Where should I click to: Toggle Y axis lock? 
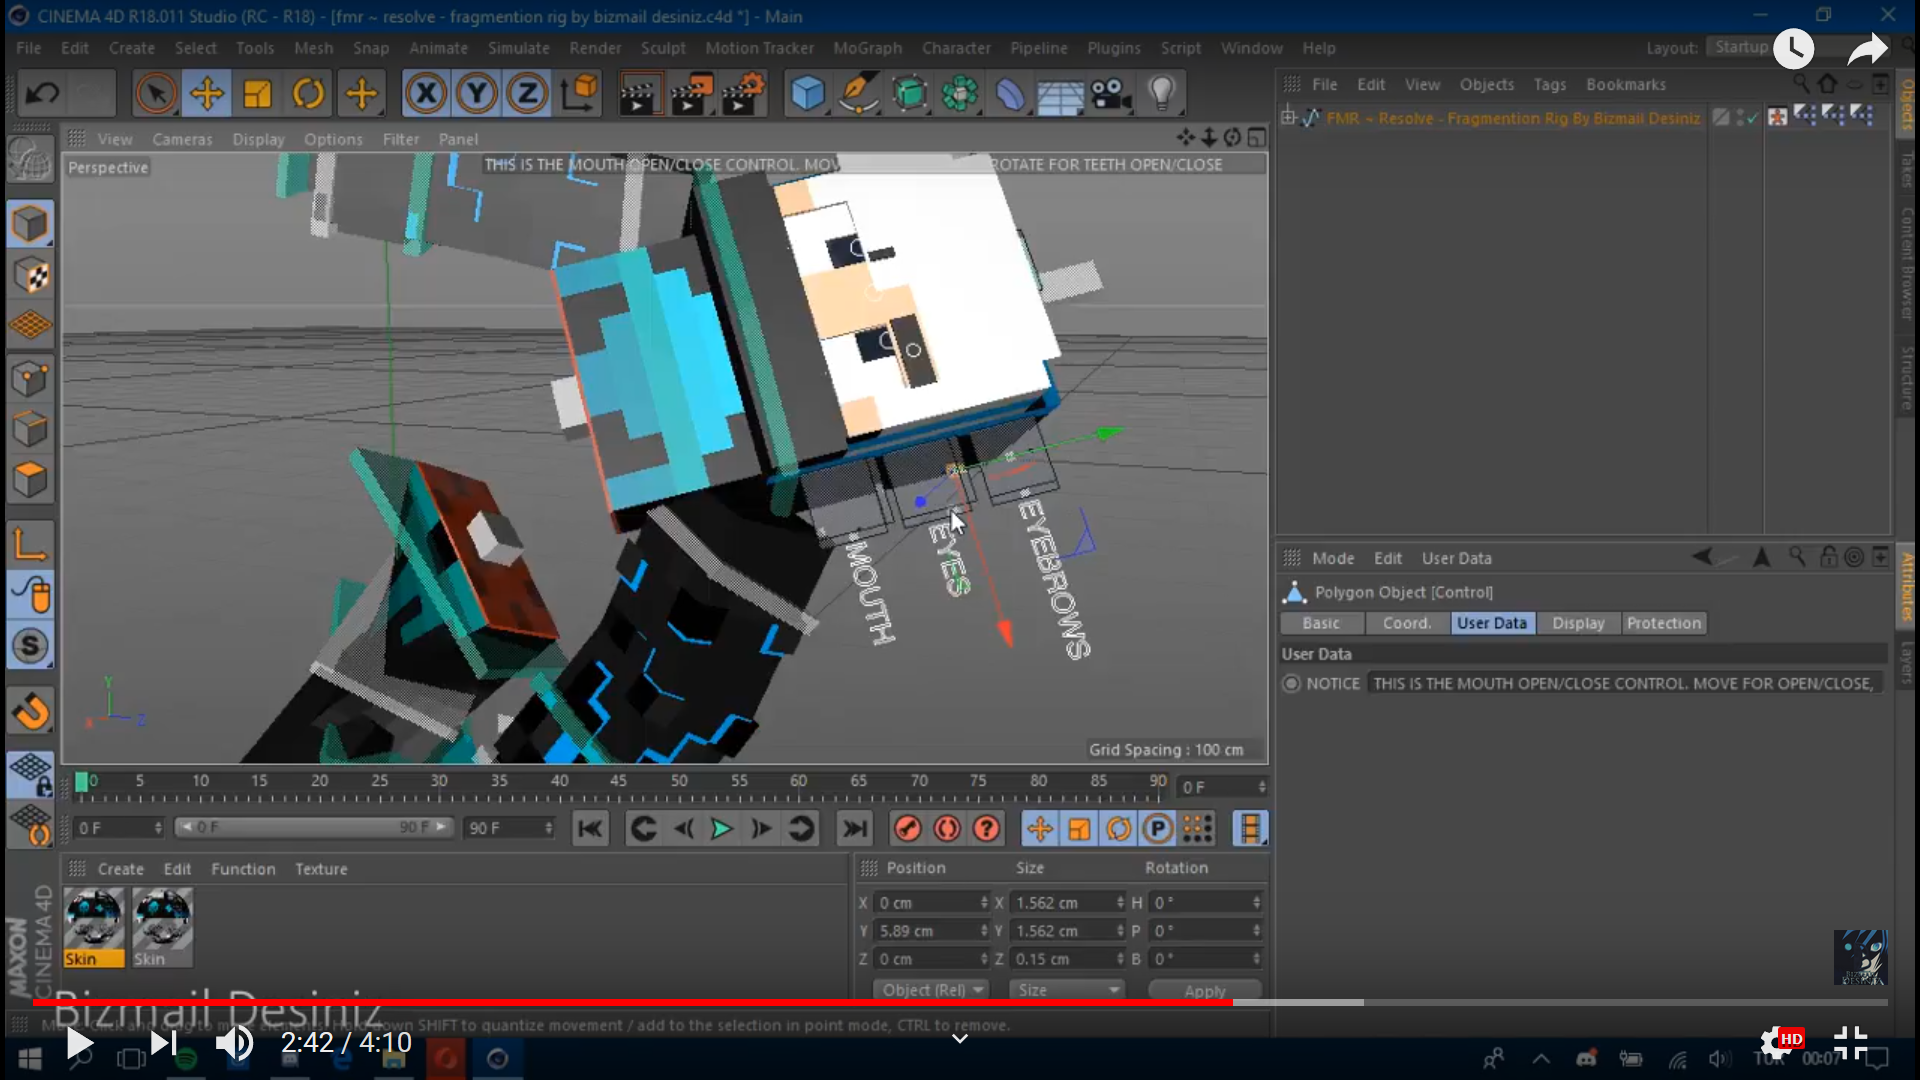tap(477, 93)
